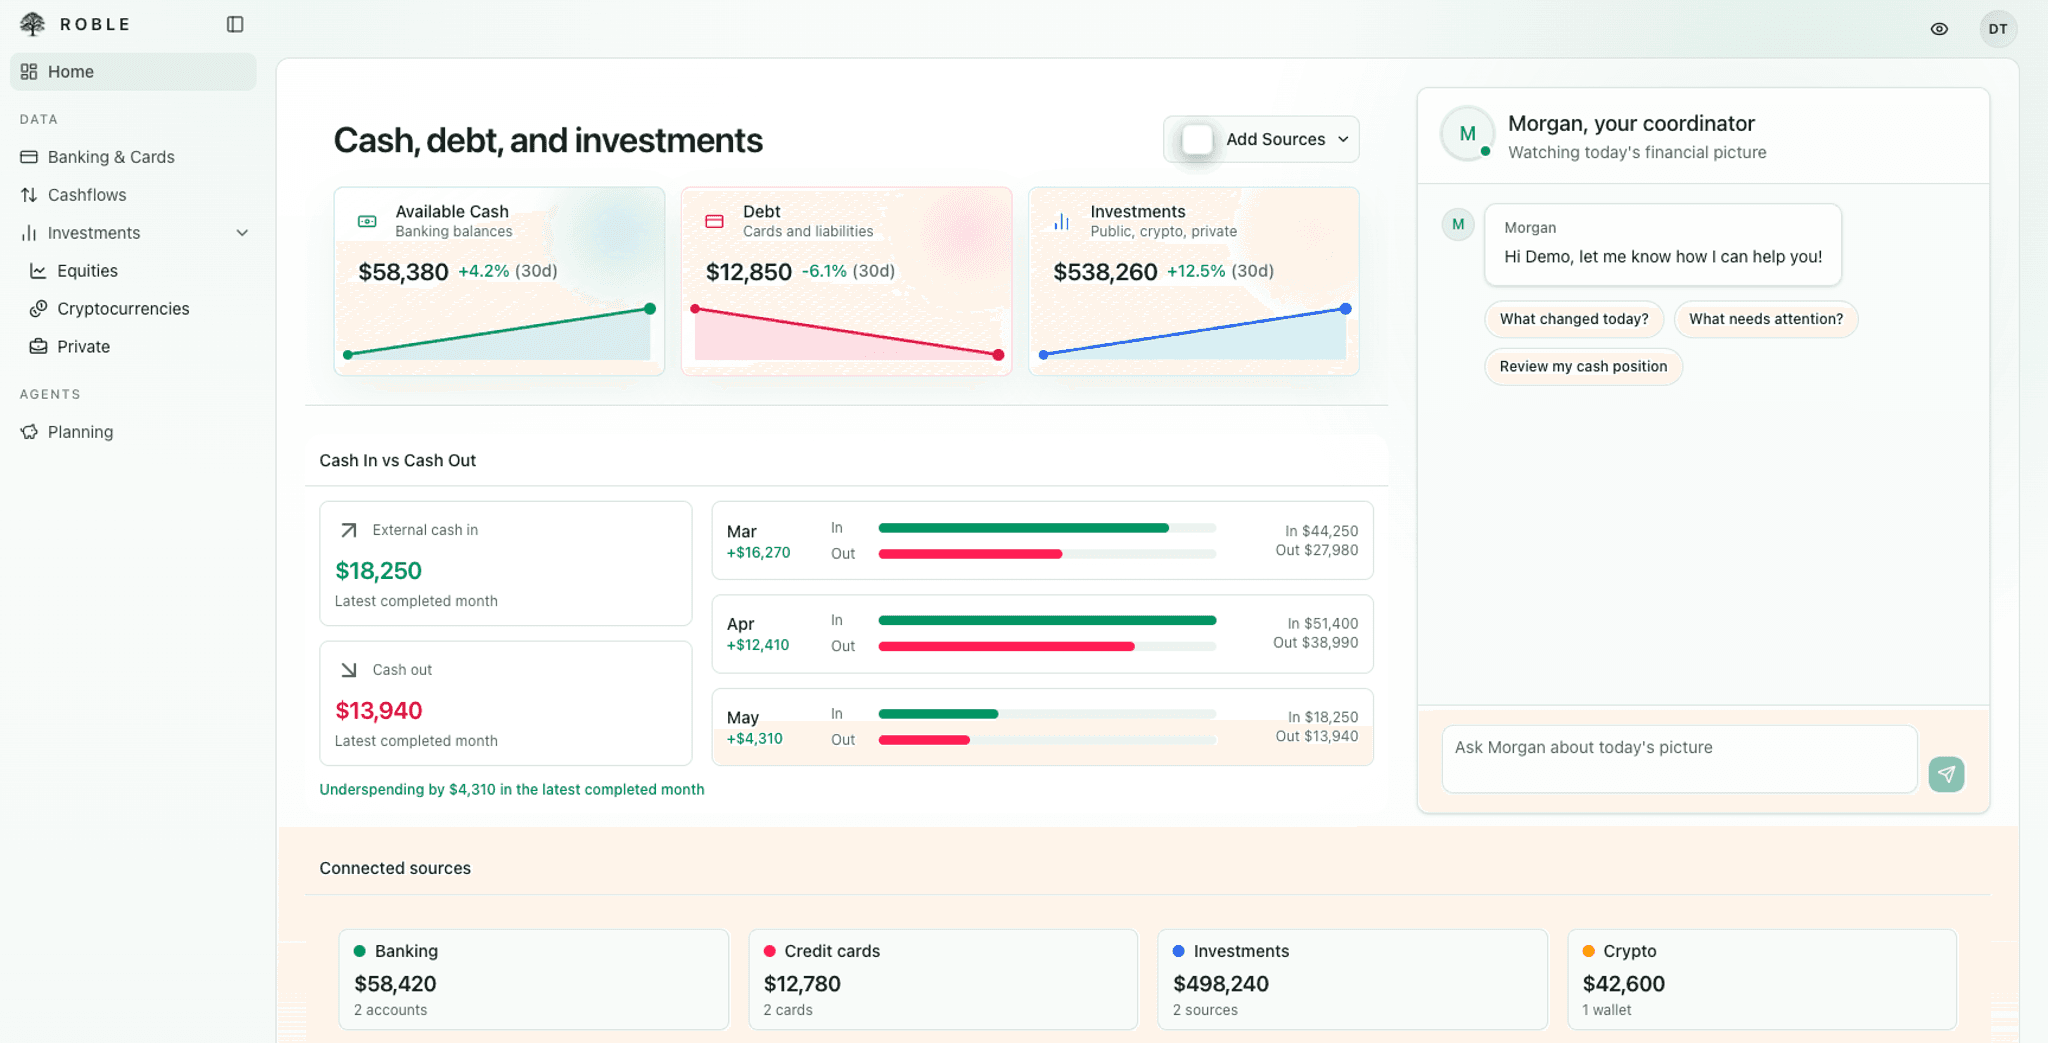Click the +4.2% (30d) cash change
2048x1043 pixels.
pos(508,271)
